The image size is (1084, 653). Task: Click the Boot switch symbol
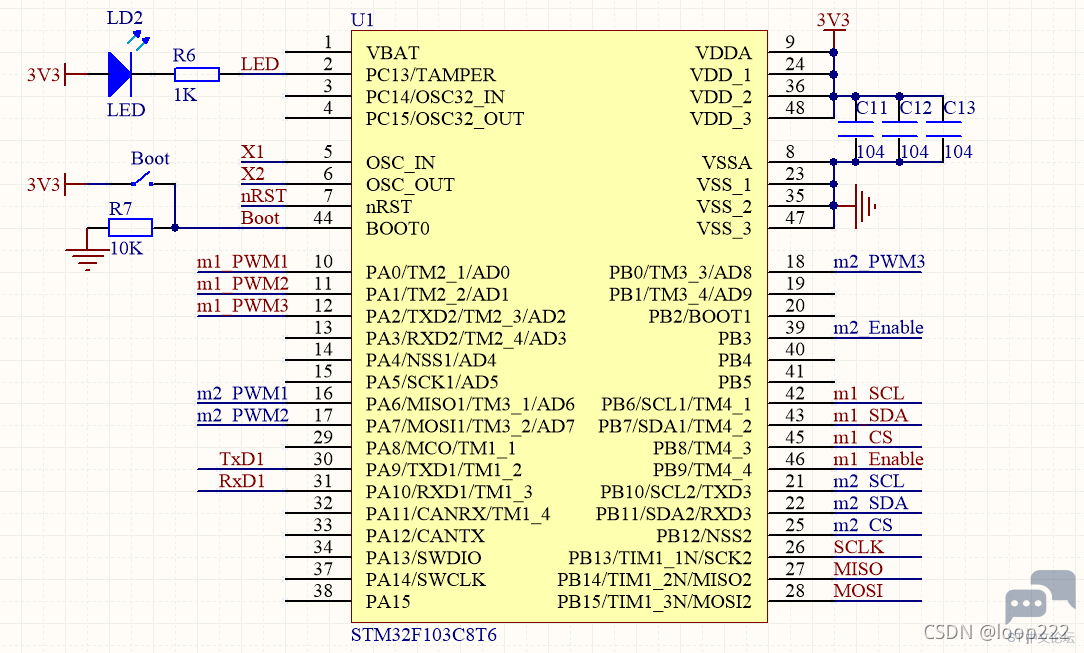[x=142, y=181]
